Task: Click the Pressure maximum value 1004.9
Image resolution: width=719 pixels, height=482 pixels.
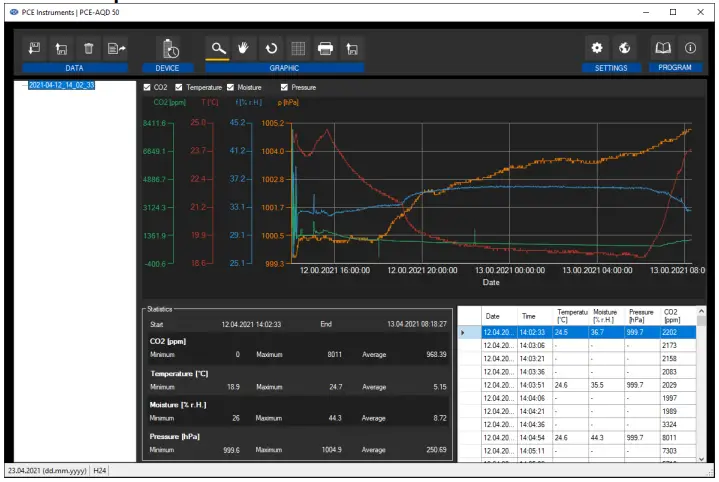Action: point(331,450)
